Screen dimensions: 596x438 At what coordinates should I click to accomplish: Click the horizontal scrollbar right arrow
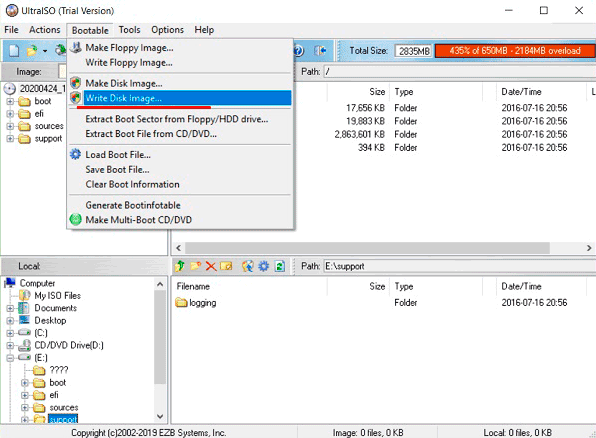pos(589,248)
